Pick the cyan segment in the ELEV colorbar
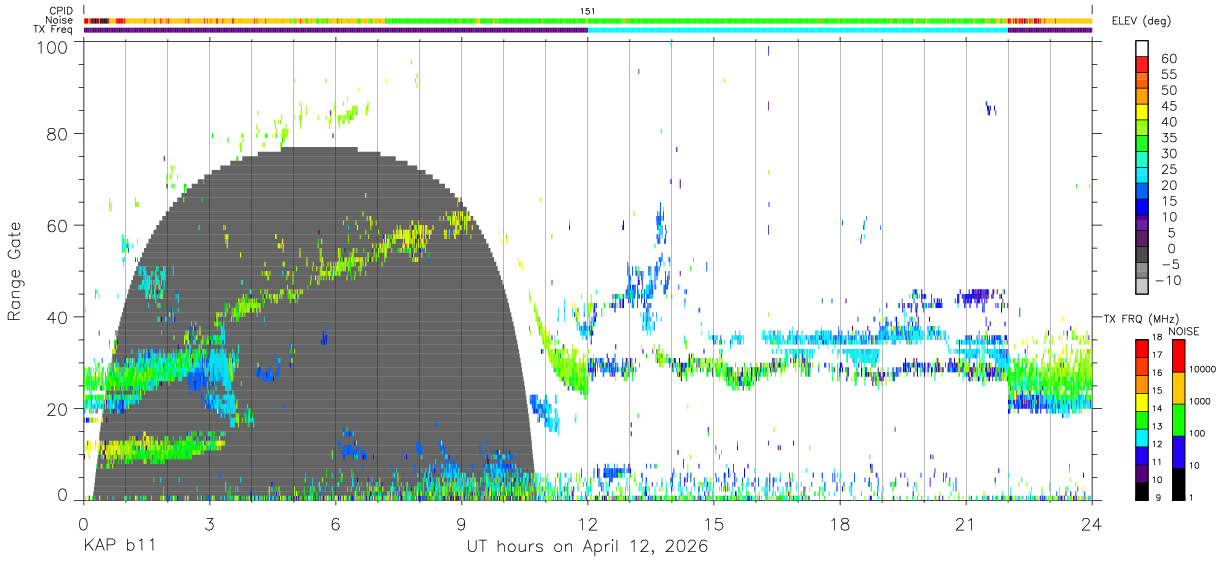1228x567 pixels. (x=1142, y=175)
